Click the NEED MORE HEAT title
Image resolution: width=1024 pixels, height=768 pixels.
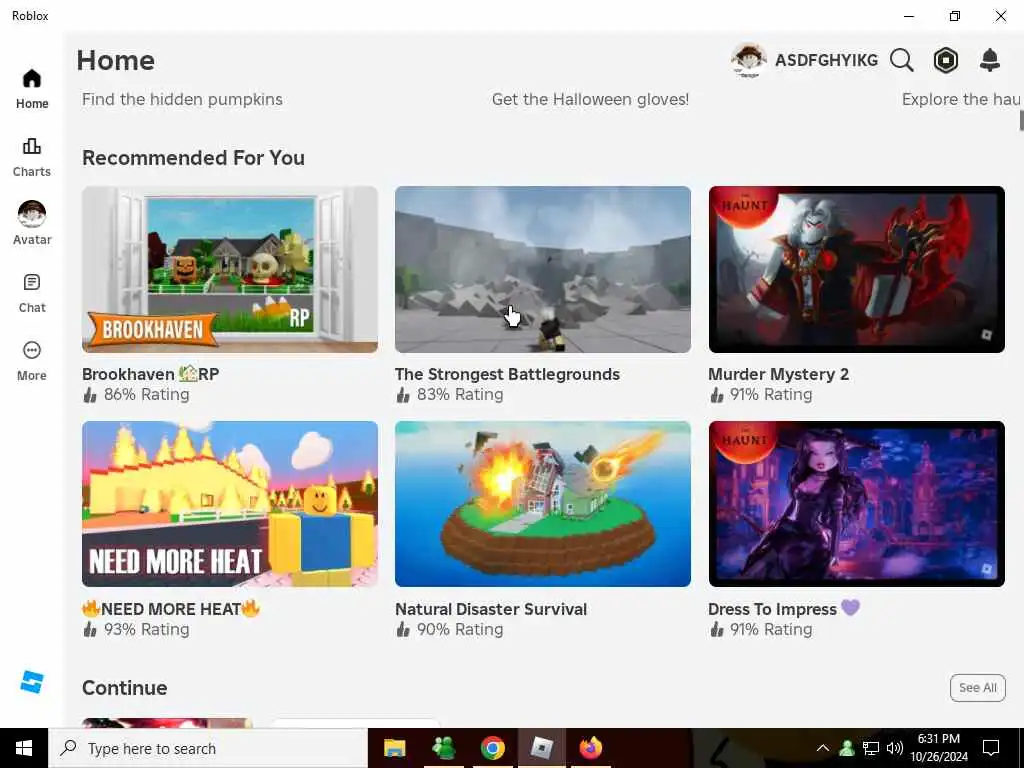171,609
